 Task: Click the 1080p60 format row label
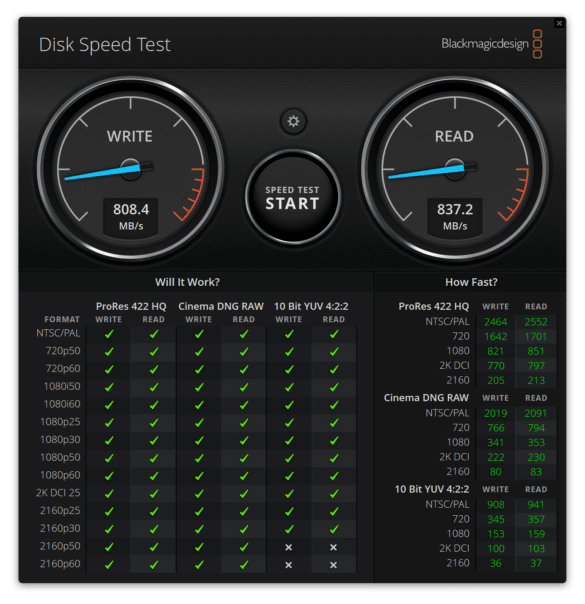coord(60,475)
